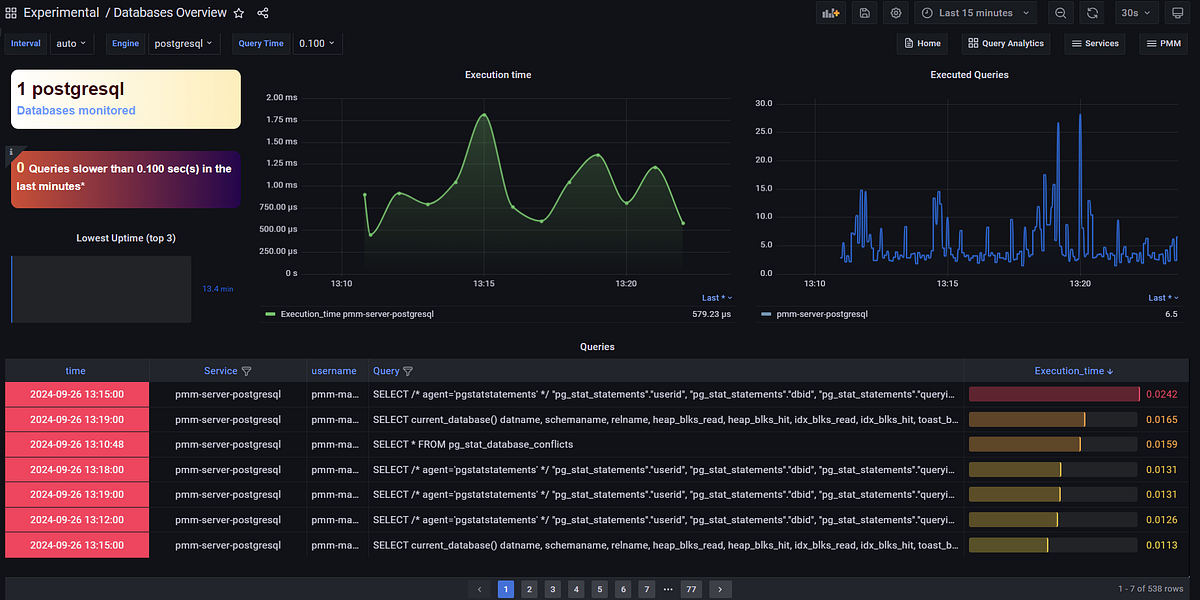The height and width of the screenshot is (600, 1200).
Task: Mark the dashboard as favorite with the star
Action: tap(238, 12)
